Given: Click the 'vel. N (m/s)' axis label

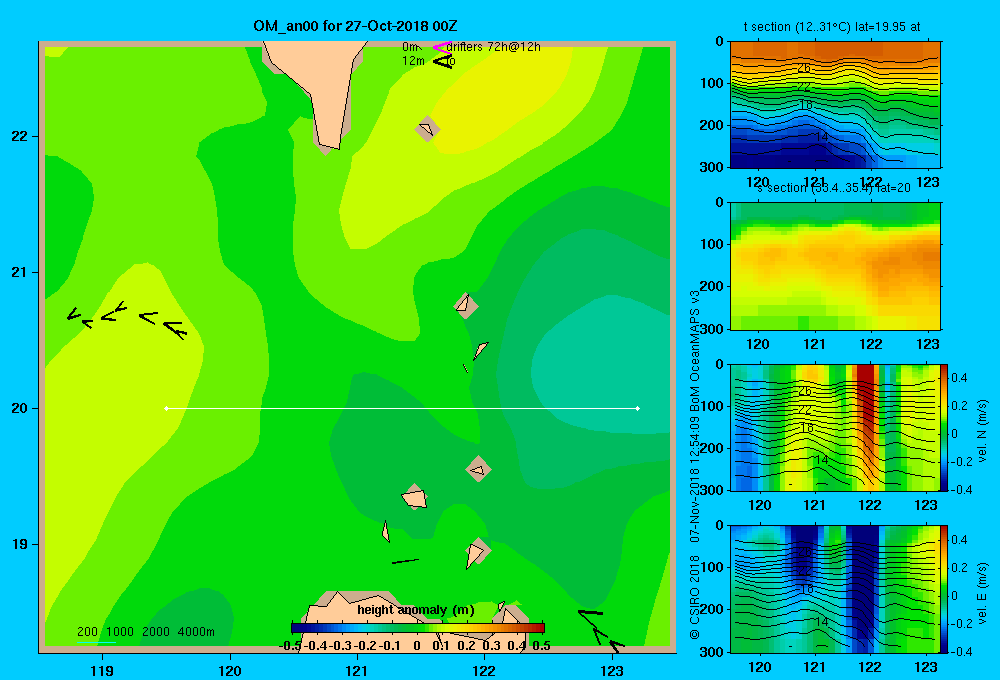Looking at the screenshot, I should coord(982,431).
